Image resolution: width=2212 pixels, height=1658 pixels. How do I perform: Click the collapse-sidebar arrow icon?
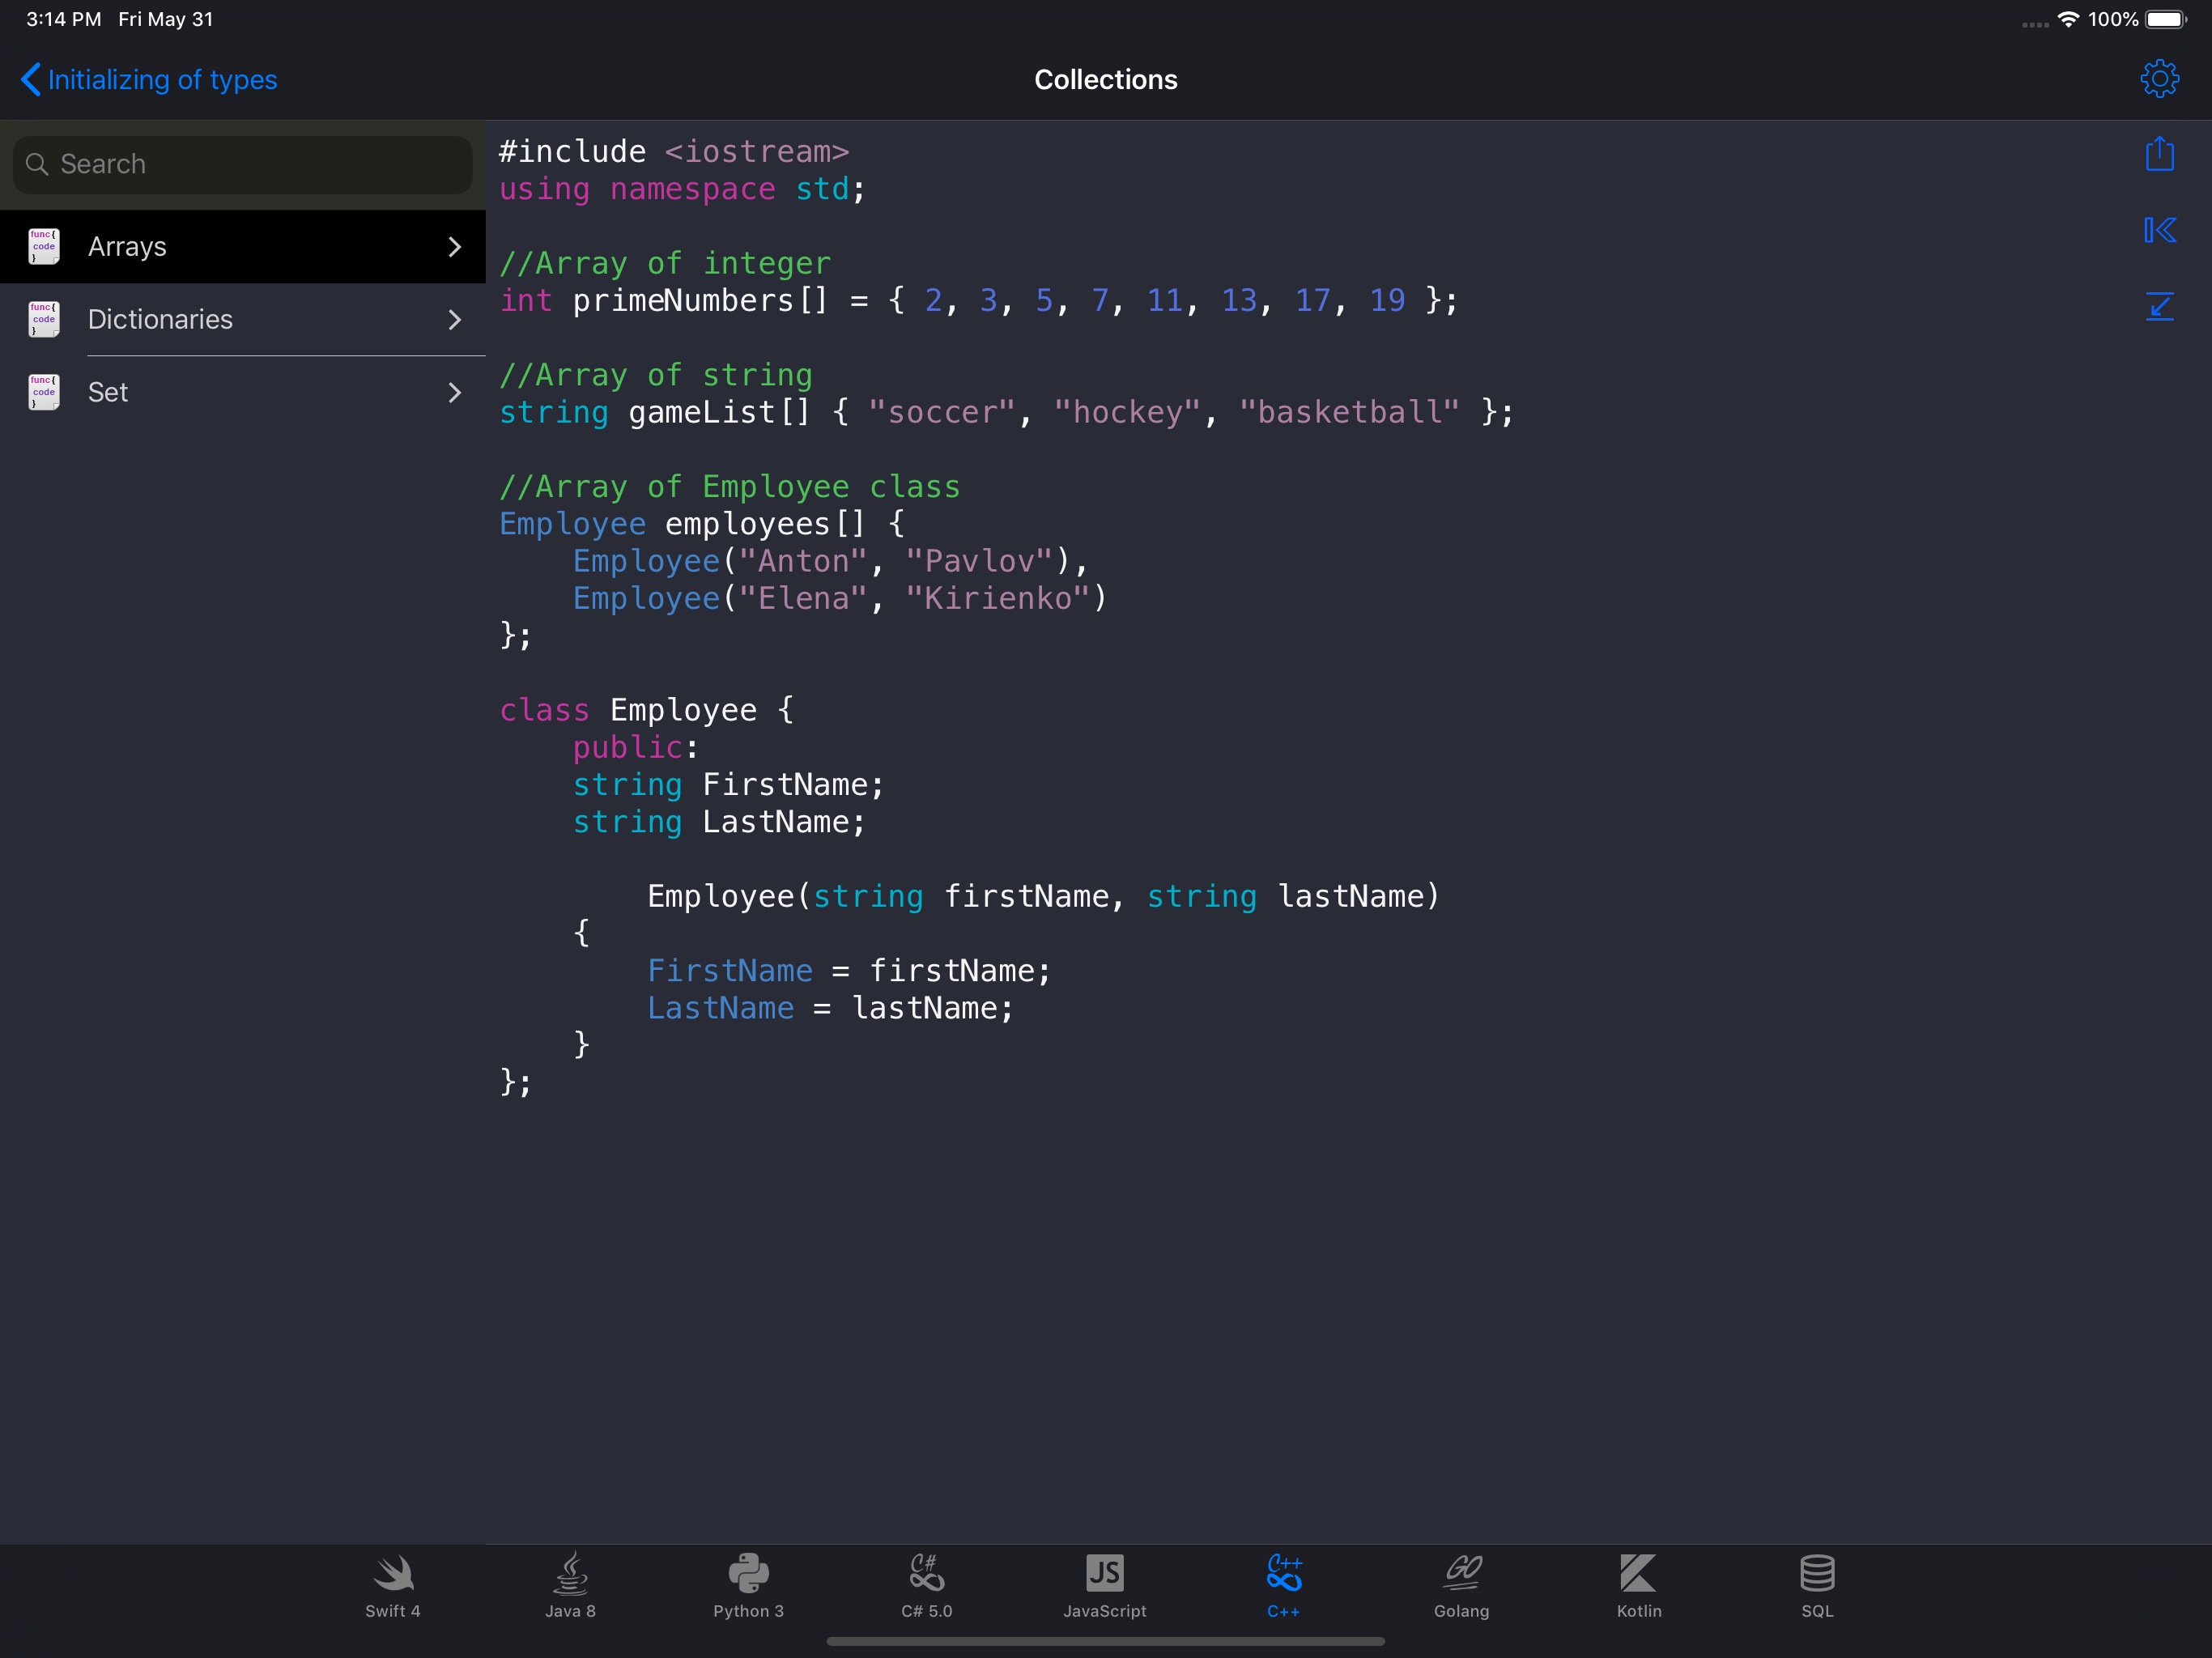[2159, 230]
